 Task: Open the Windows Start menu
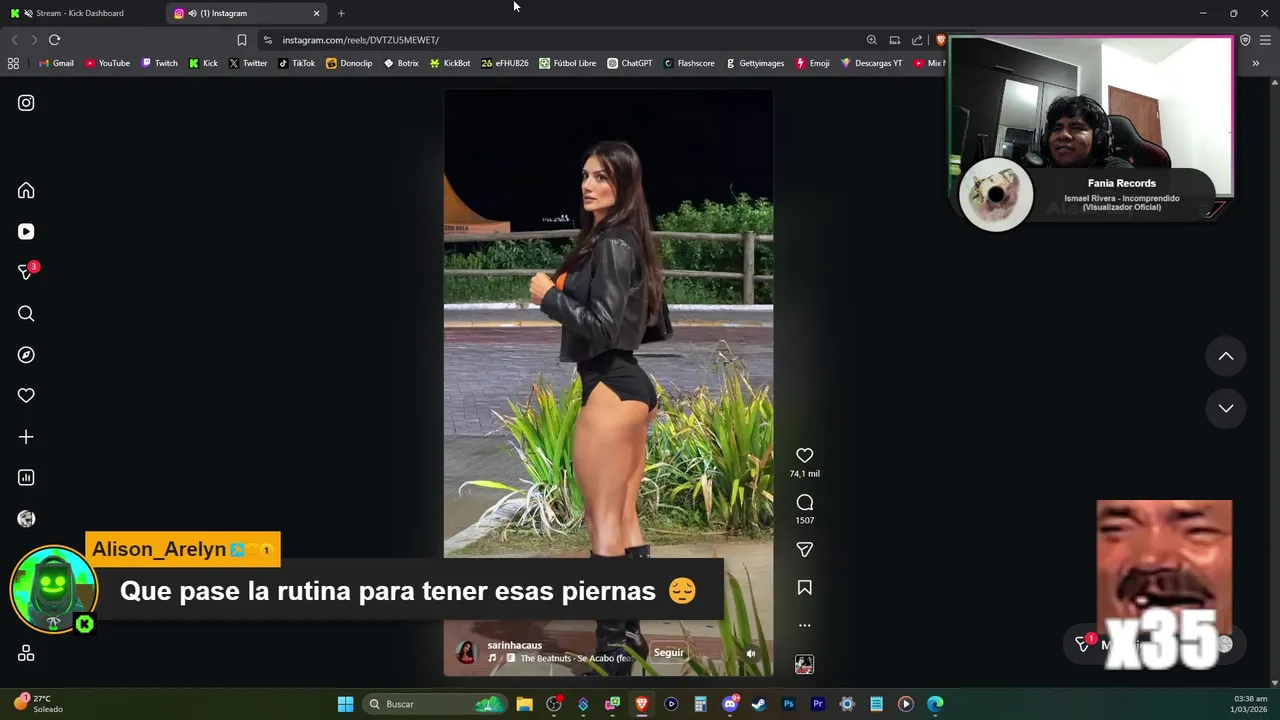[x=345, y=704]
